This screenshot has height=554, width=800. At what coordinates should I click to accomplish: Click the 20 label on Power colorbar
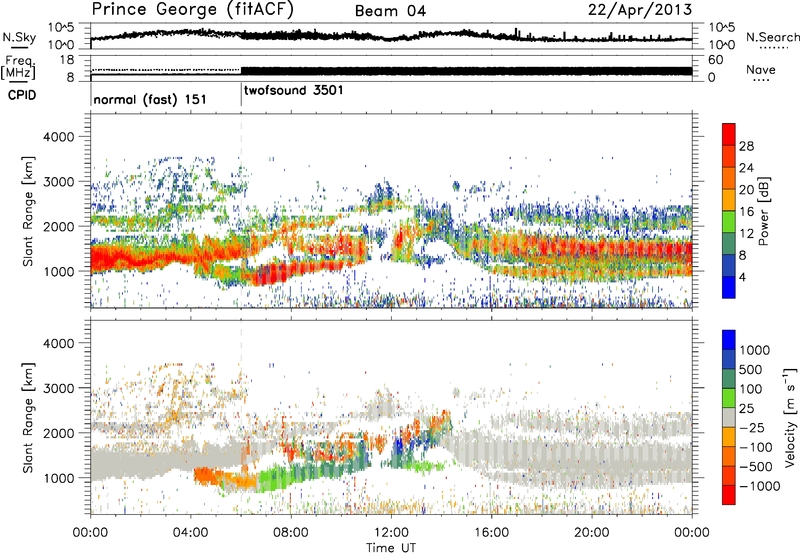746,190
